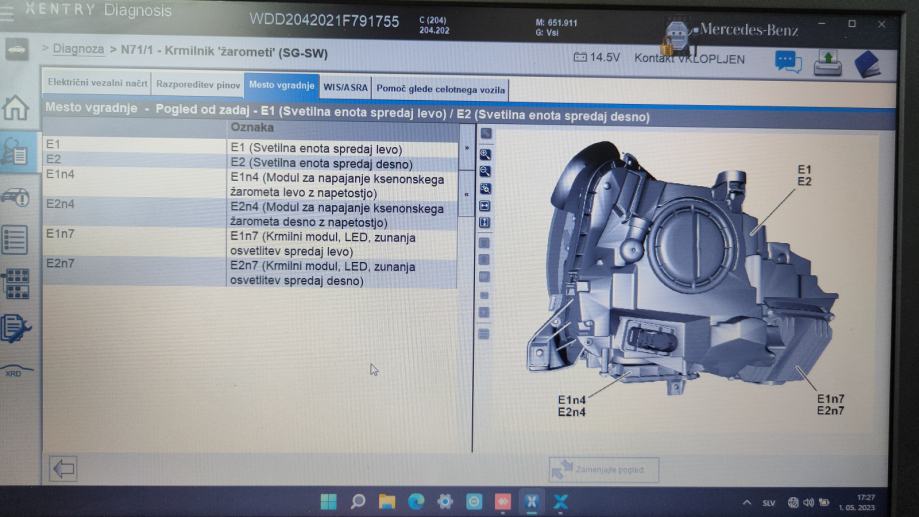Open the vehicle warning sidebar icon
Viewport: 919px width, 517px height.
point(15,196)
